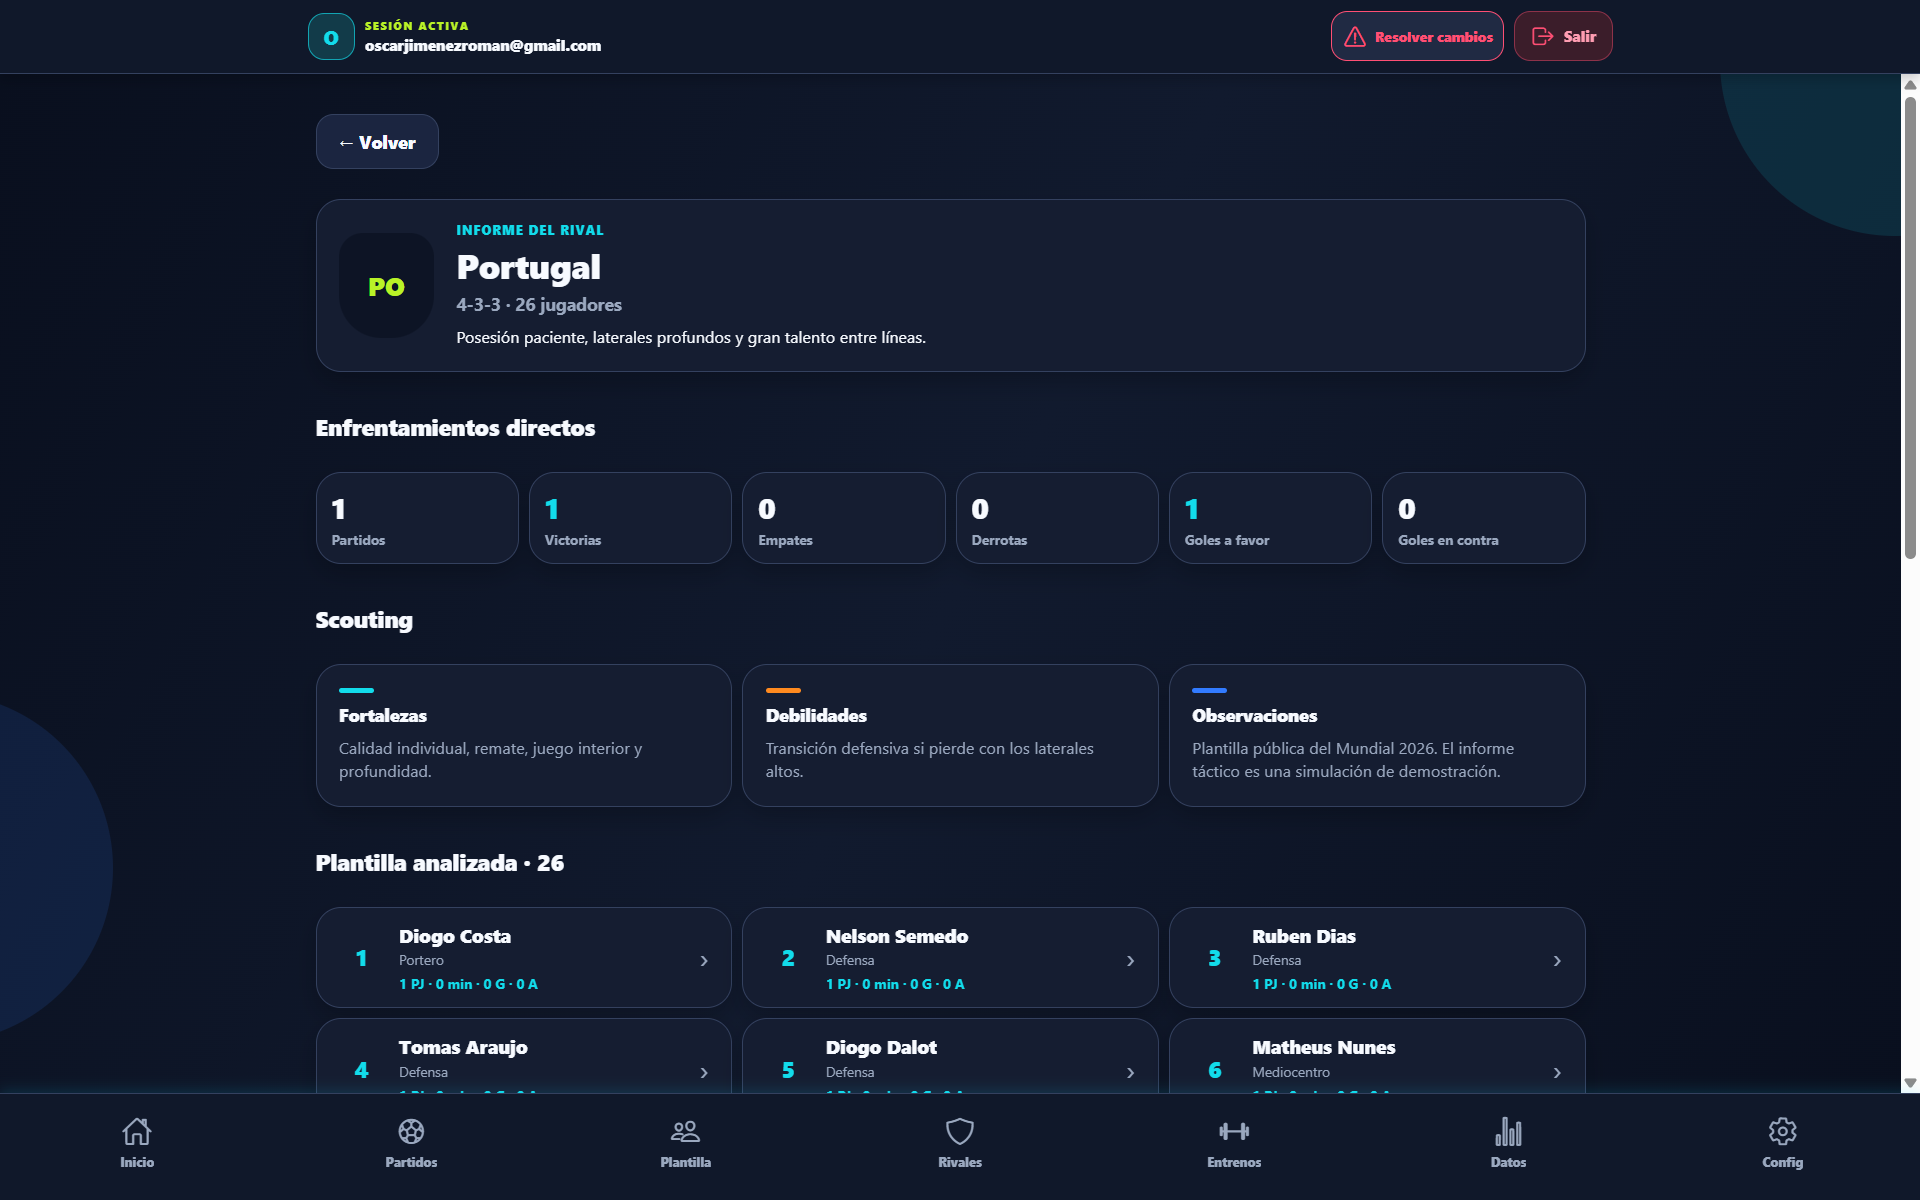Open the Debilidades scouting card
This screenshot has width=1920, height=1200.
click(950, 735)
